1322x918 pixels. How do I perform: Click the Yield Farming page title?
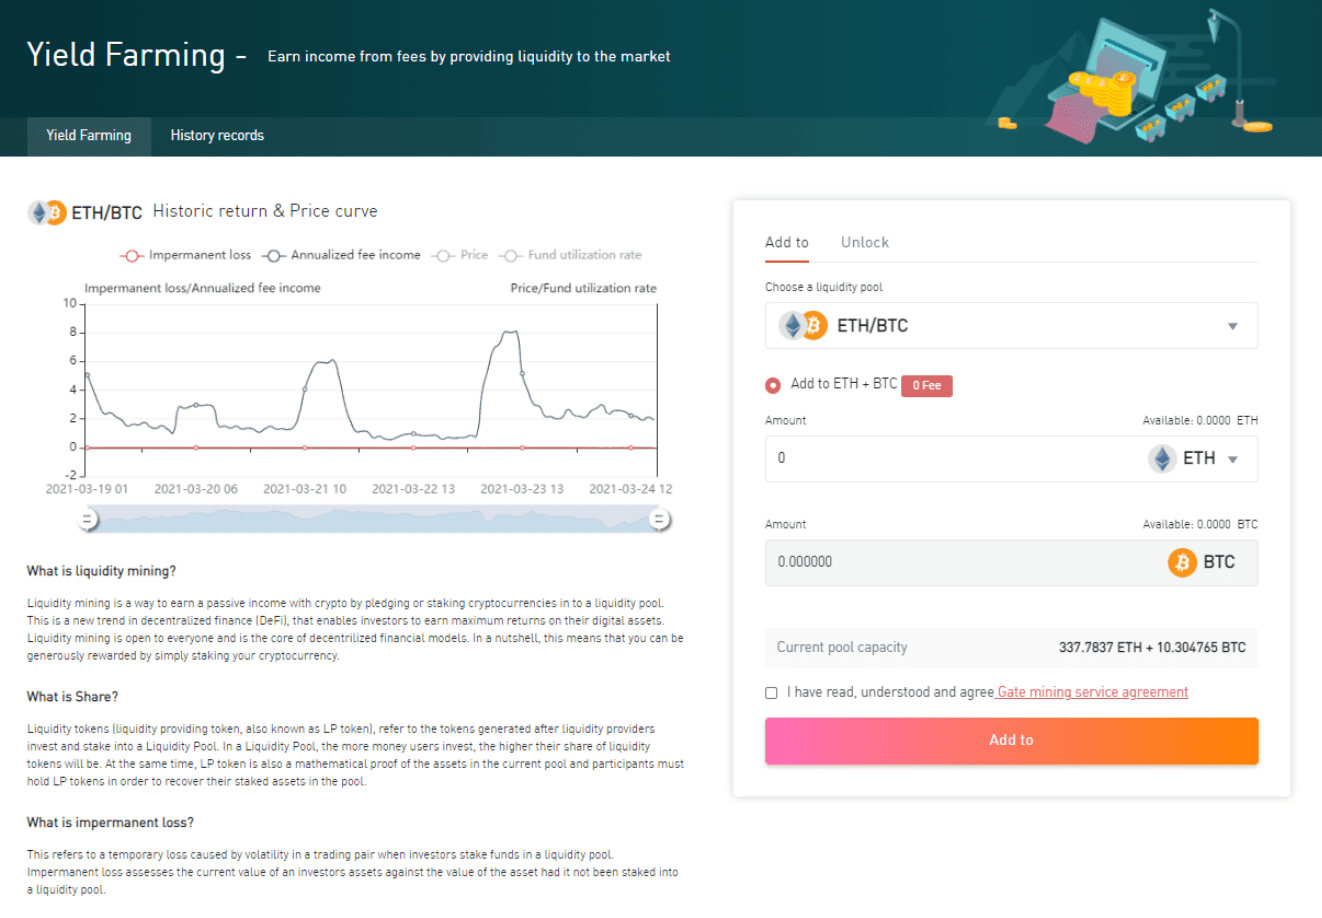125,55
